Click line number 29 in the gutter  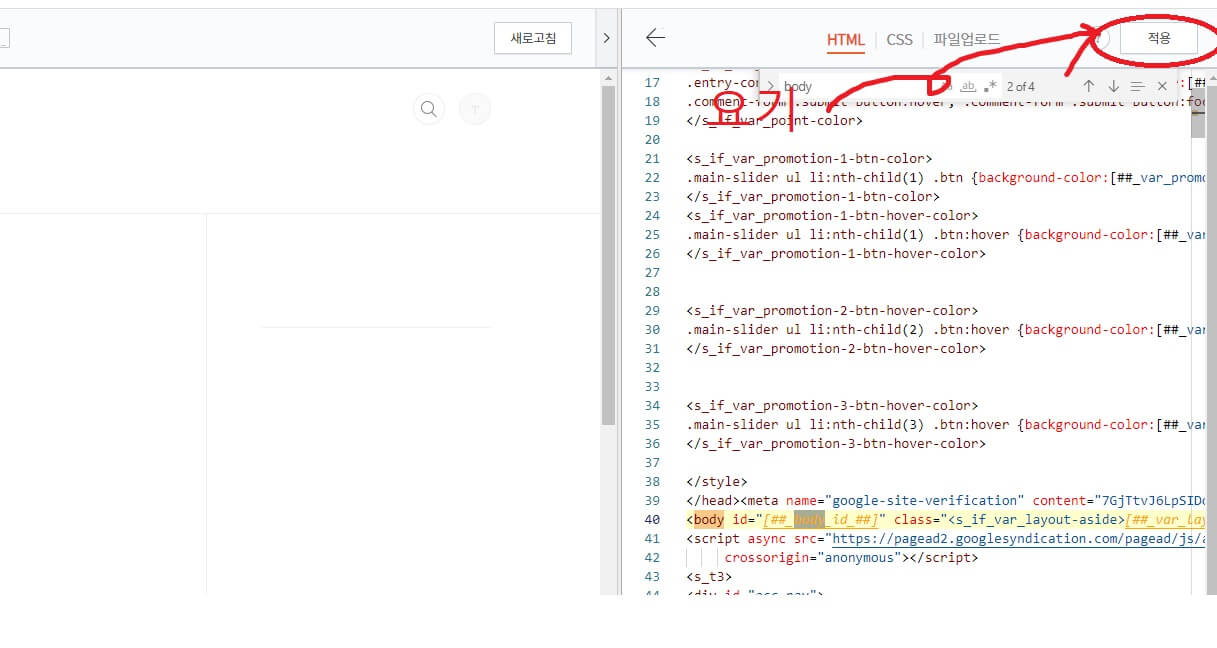click(652, 310)
